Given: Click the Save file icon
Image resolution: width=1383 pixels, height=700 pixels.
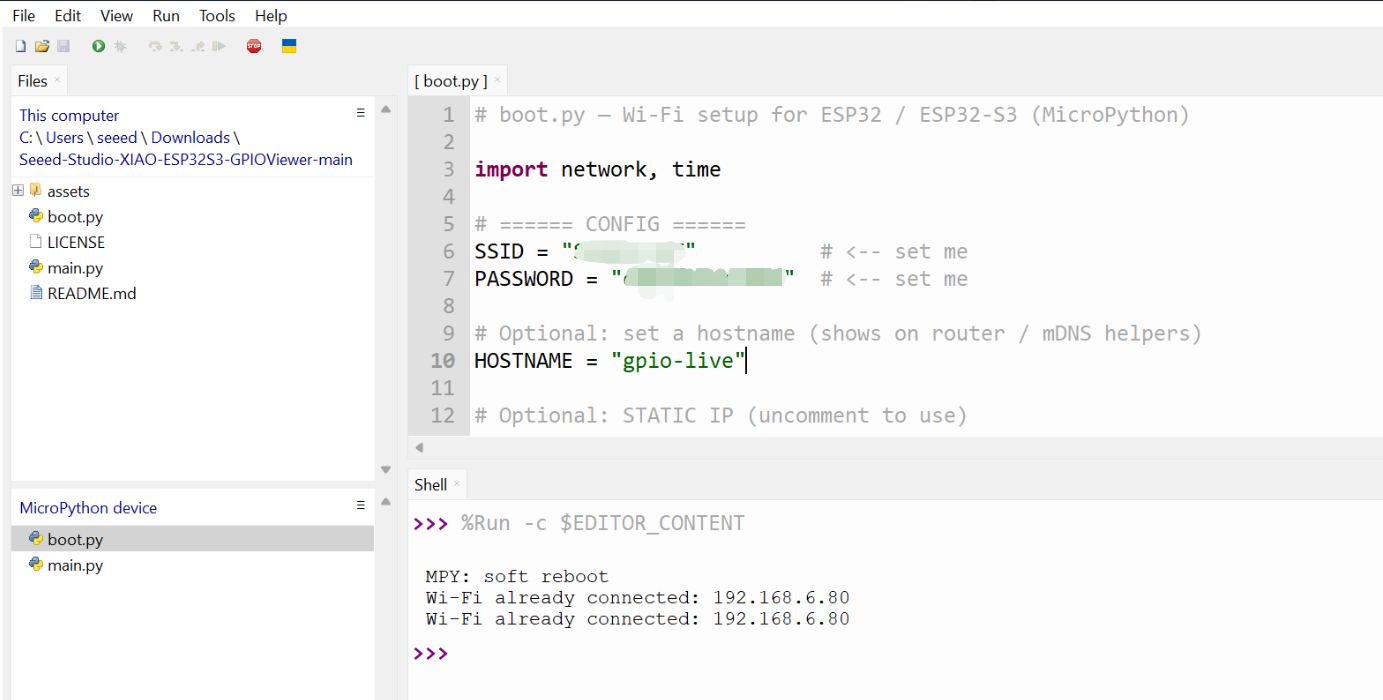Looking at the screenshot, I should pyautogui.click(x=63, y=46).
